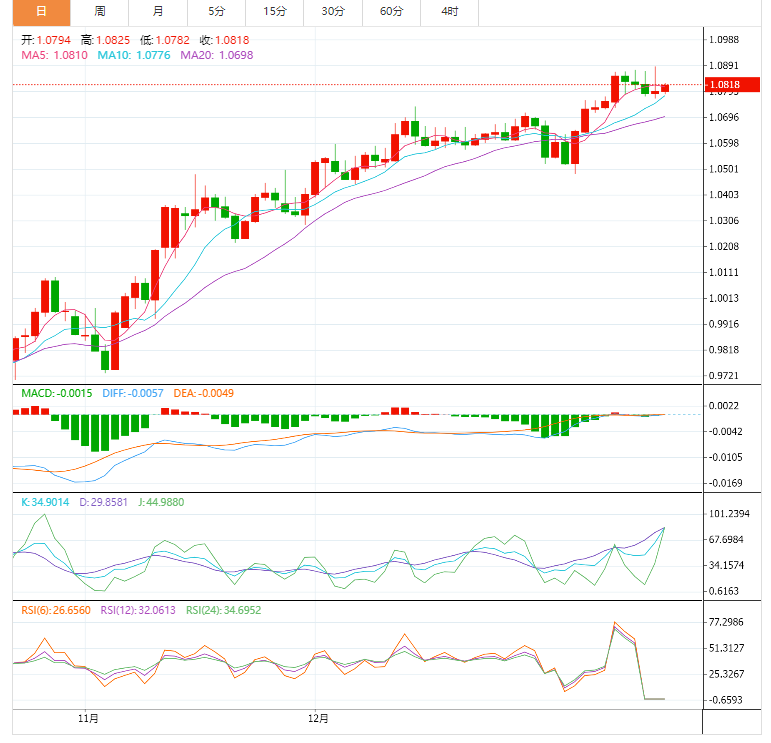The image size is (771, 743).
Task: Switch to the 5分 interval tab
Action: point(217,12)
